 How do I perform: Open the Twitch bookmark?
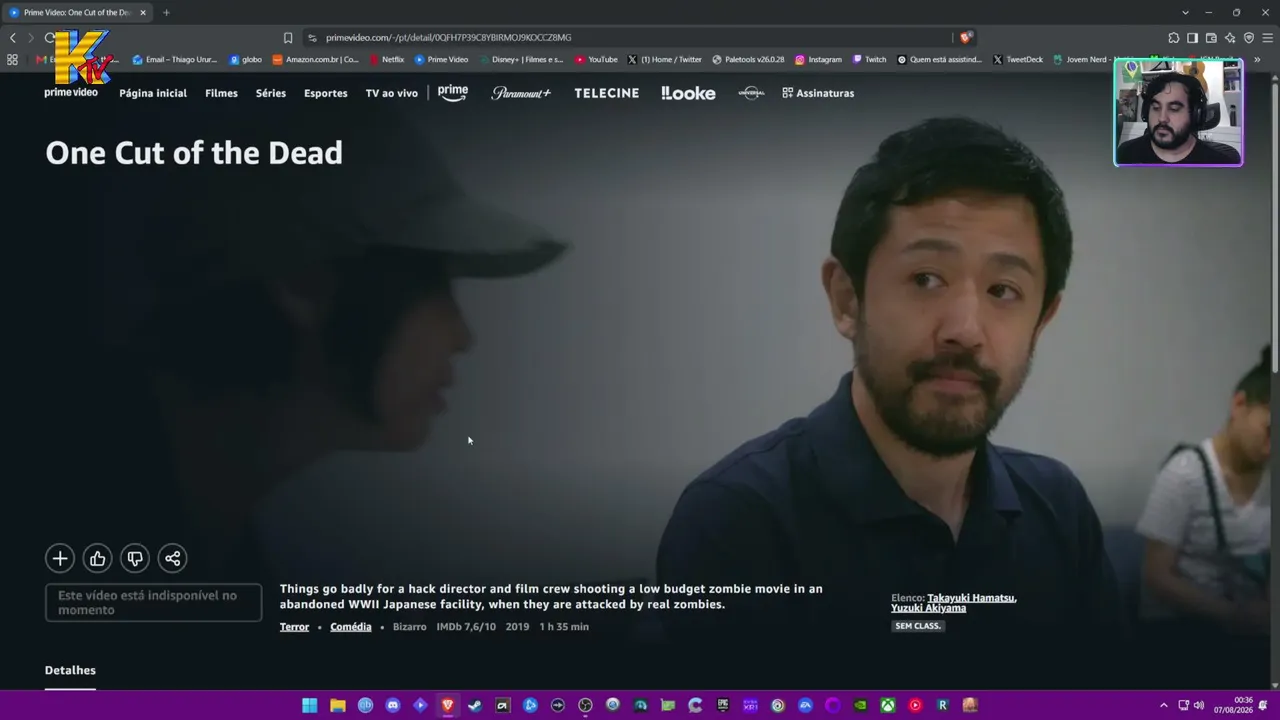(x=869, y=60)
